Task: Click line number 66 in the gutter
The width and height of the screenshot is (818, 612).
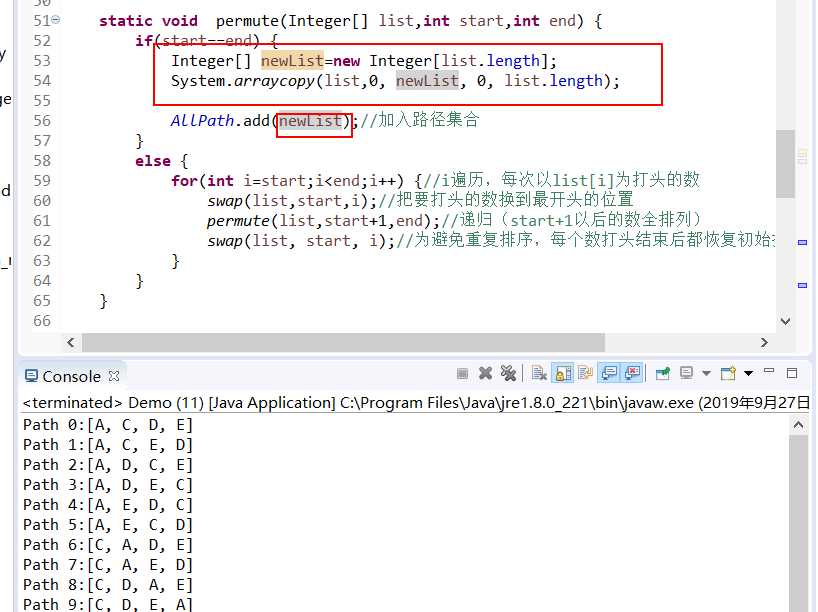Action: (x=42, y=321)
